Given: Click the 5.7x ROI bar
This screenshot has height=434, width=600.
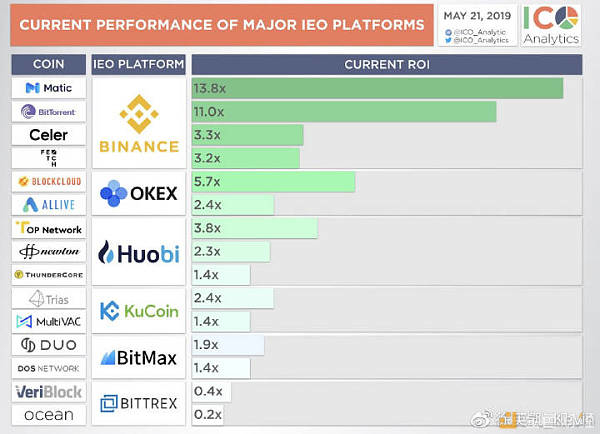Looking at the screenshot, I should point(273,182).
